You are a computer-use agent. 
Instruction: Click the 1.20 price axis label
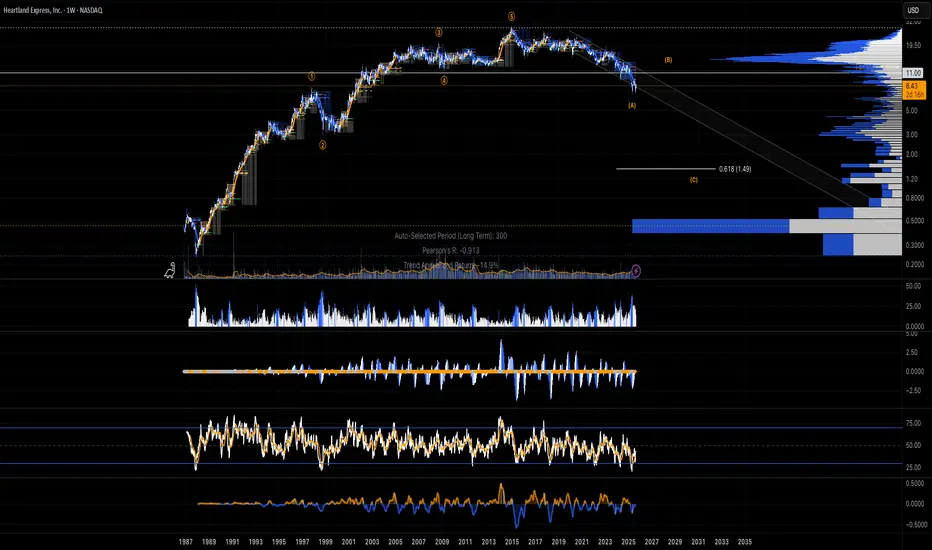point(912,179)
